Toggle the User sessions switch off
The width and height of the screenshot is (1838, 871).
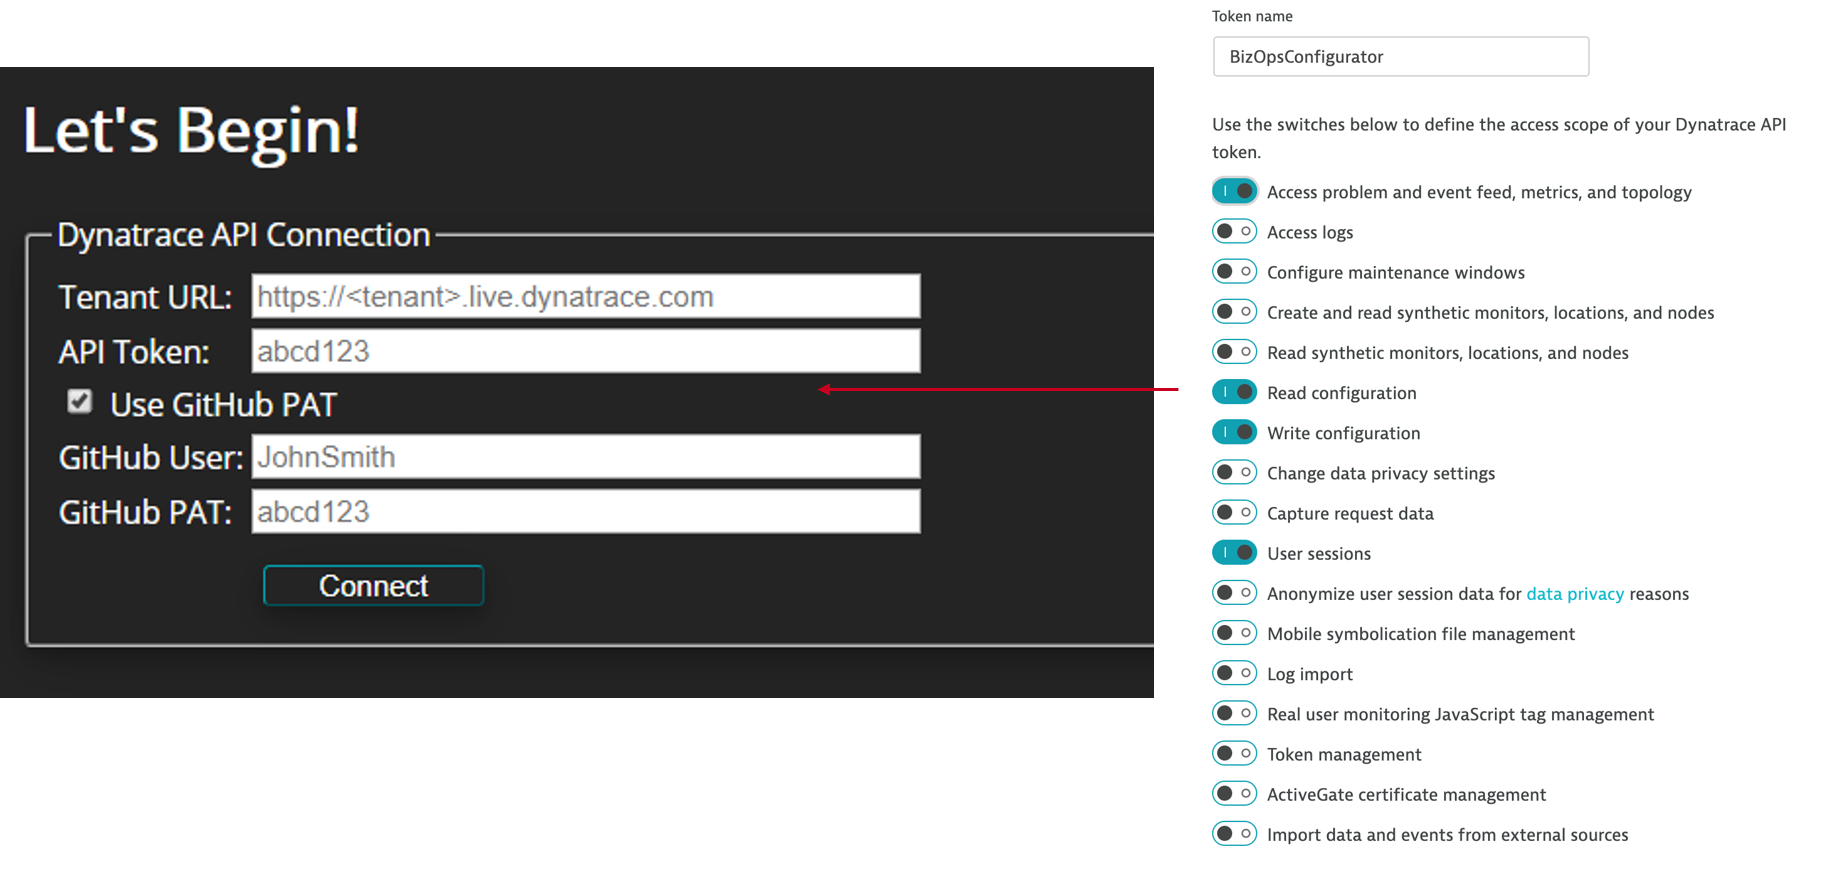click(x=1234, y=552)
